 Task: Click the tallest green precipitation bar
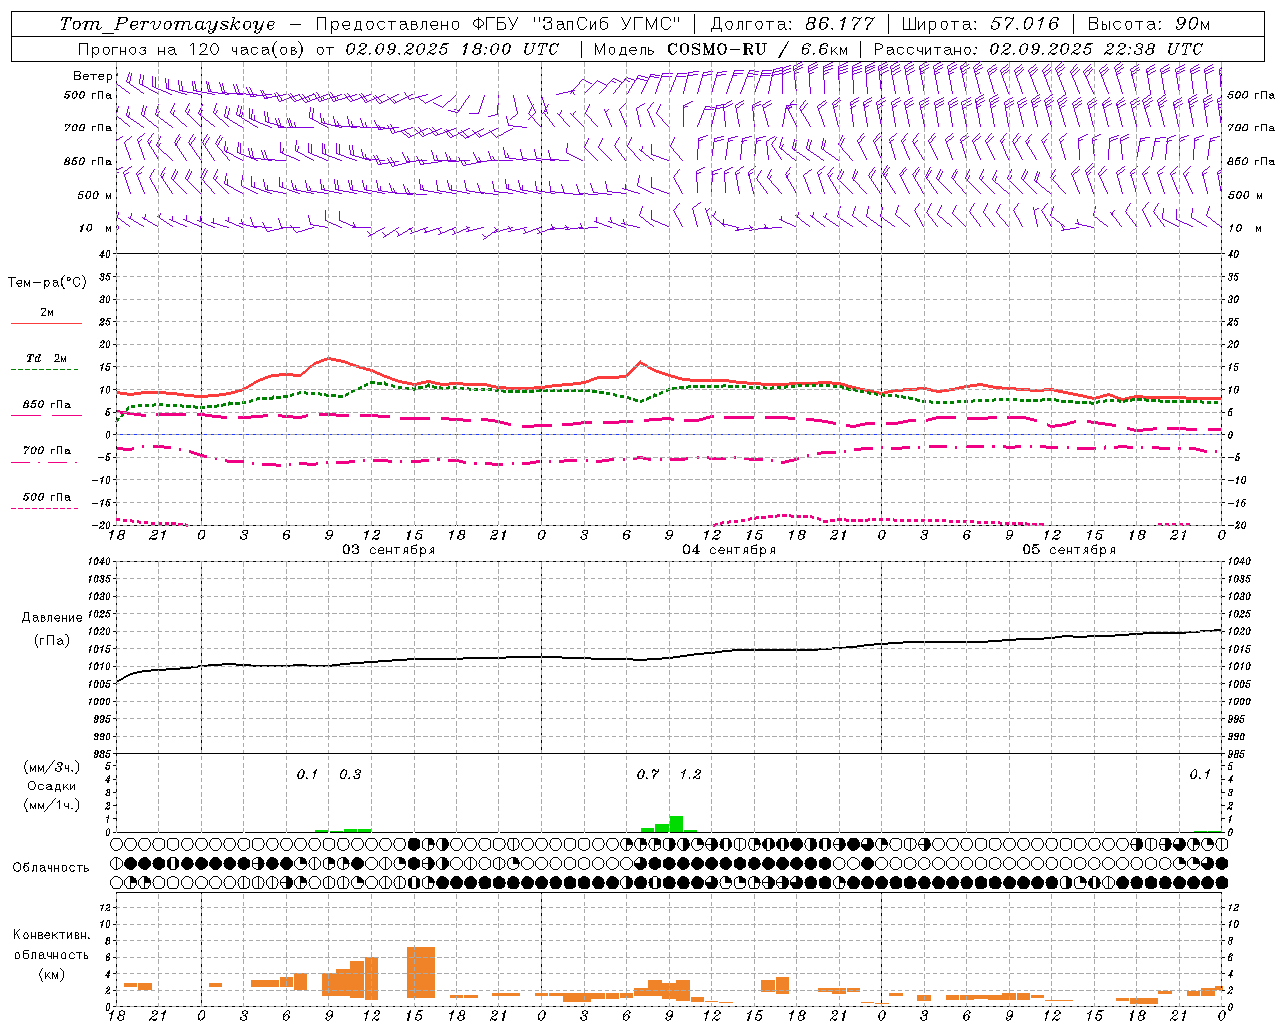(x=676, y=824)
